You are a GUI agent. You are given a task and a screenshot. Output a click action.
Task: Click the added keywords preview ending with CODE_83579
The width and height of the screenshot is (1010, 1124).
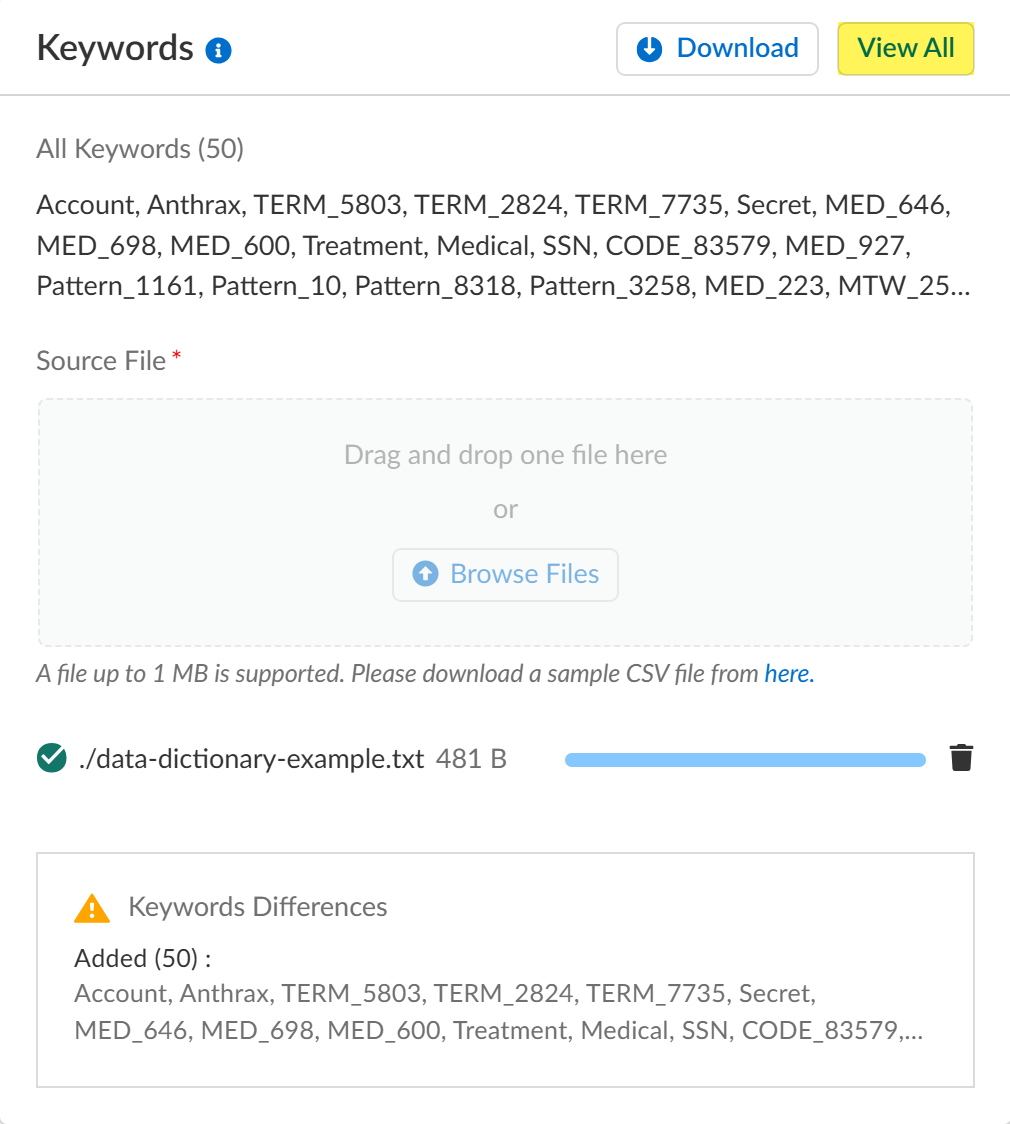click(x=498, y=1012)
